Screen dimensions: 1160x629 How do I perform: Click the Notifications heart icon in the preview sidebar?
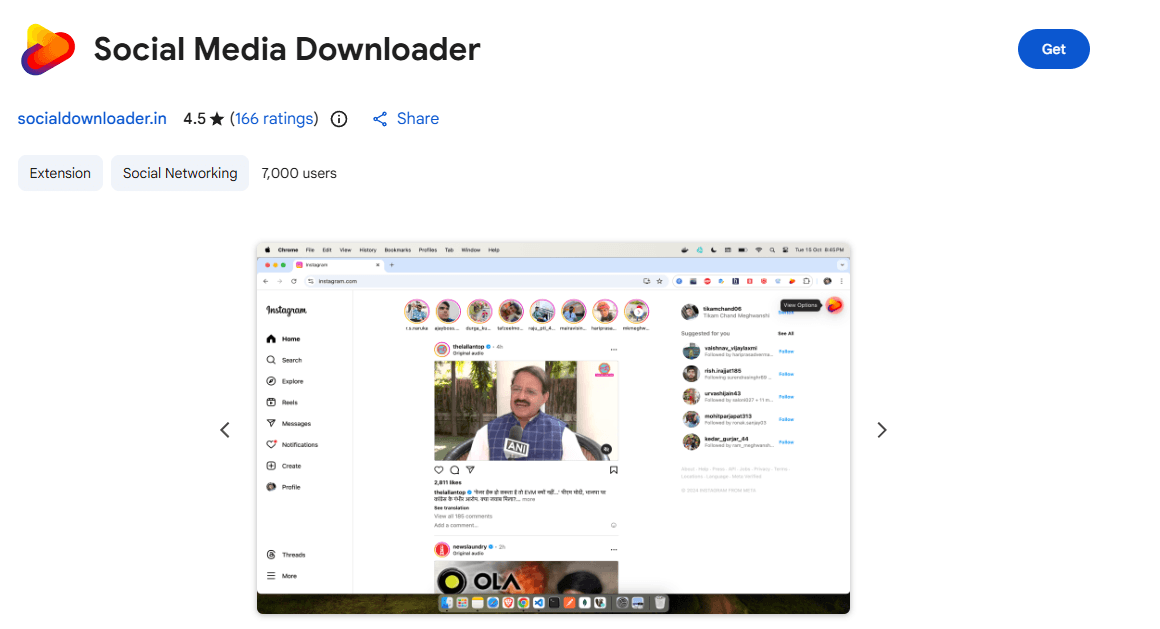(271, 445)
